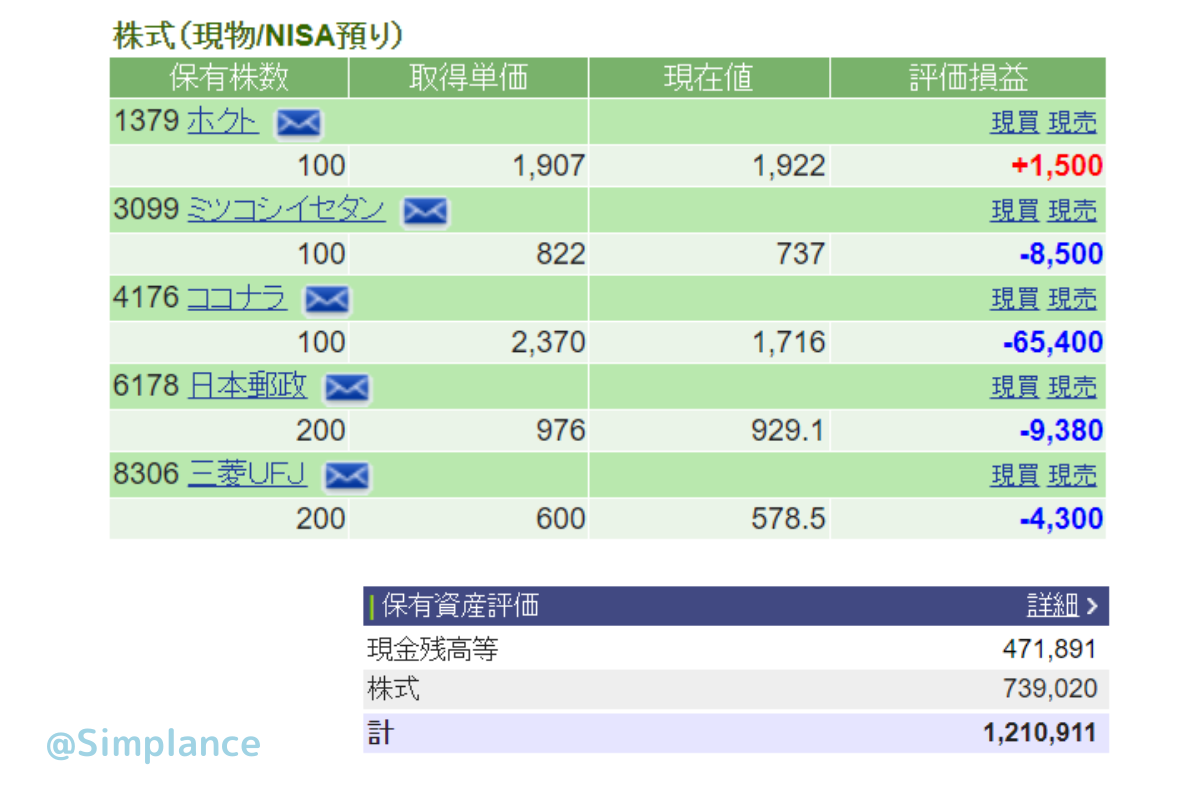Open the envelope icon for ココナラ
1200x800 pixels.
click(x=326, y=299)
